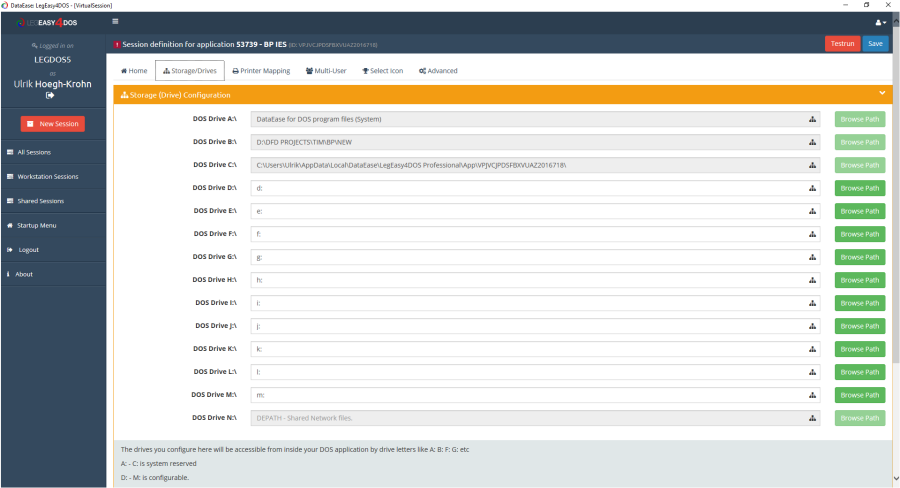Open Shared Sessions in sidebar
Viewport: 900px width, 488px height.
tap(53, 201)
